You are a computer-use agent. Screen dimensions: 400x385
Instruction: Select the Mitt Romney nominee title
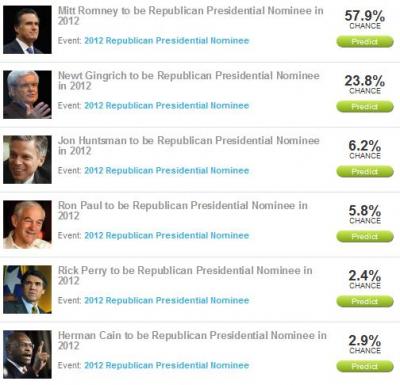pos(191,16)
